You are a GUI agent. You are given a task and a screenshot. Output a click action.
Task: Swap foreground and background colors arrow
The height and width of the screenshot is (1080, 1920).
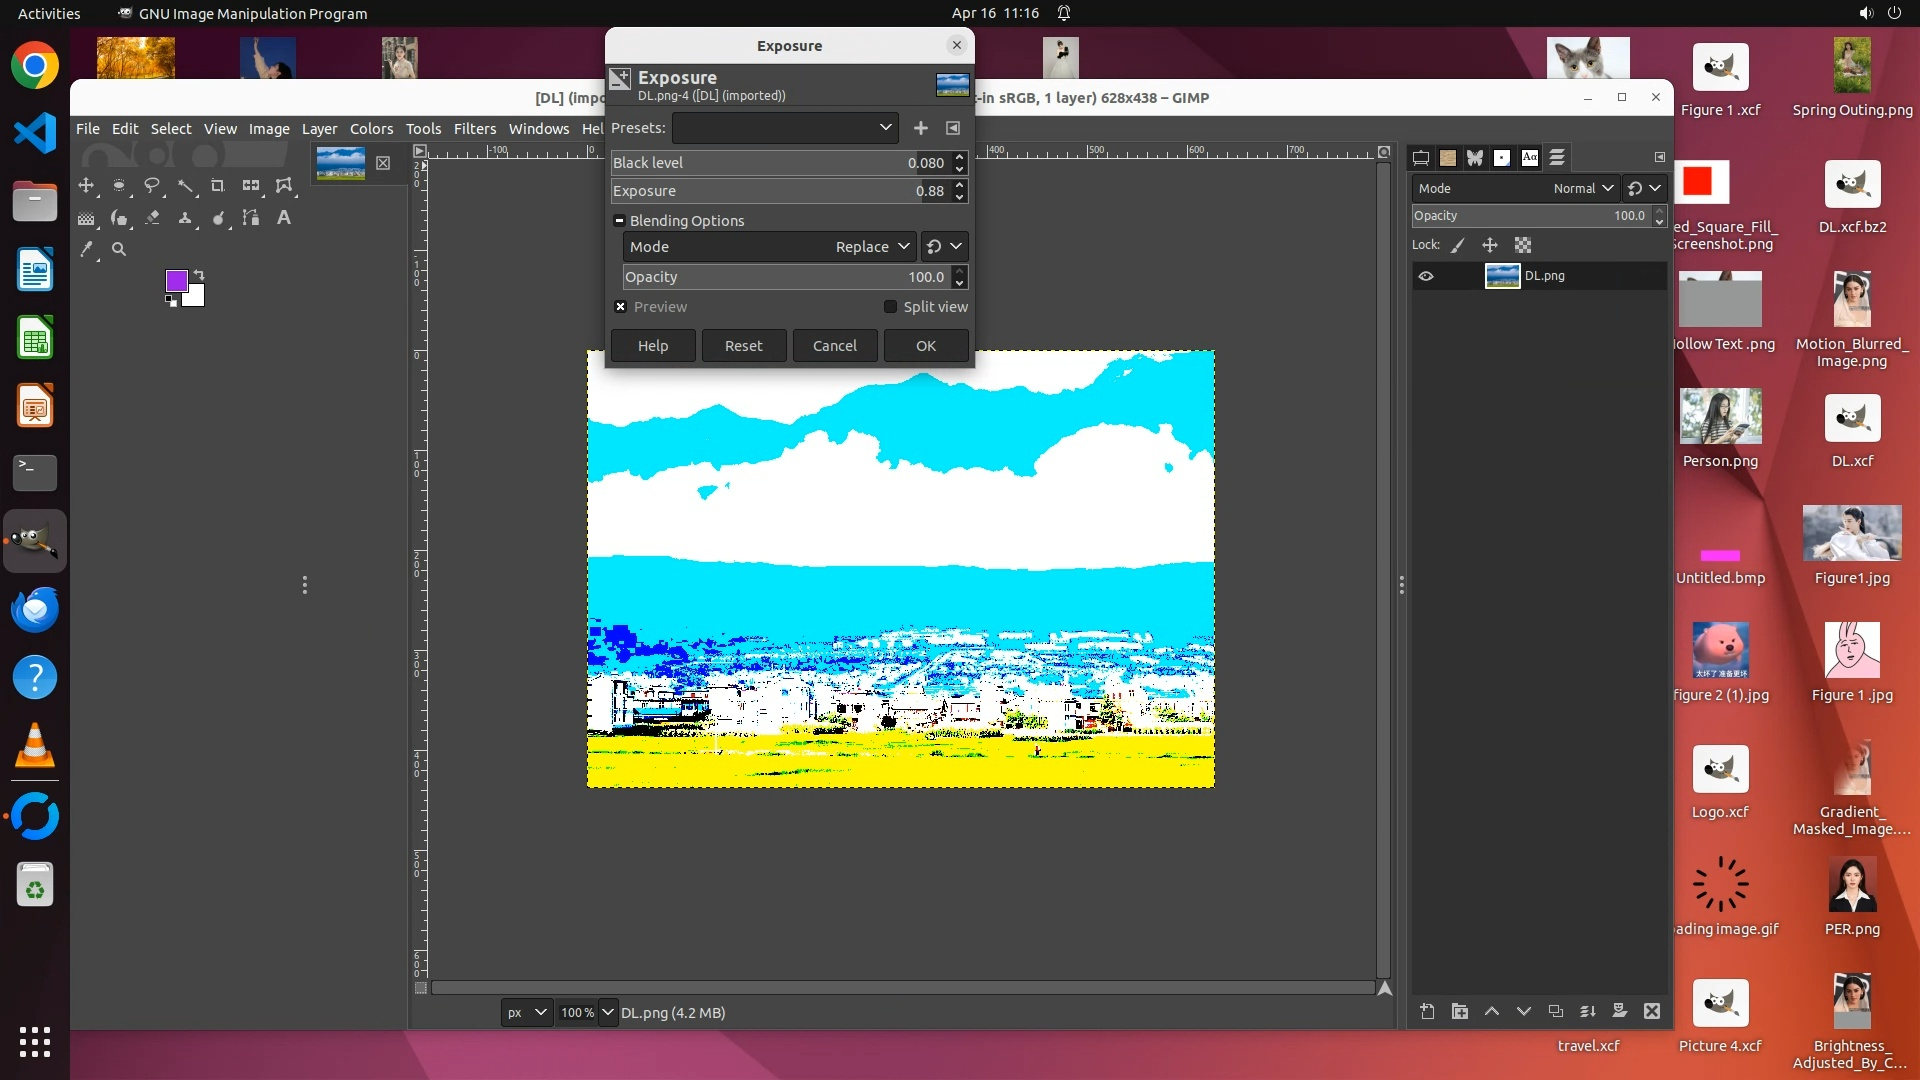(199, 275)
